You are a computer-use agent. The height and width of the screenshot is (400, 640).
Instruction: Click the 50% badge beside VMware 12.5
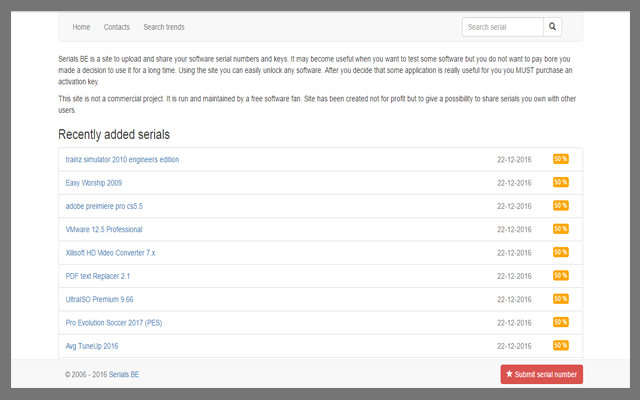point(561,229)
